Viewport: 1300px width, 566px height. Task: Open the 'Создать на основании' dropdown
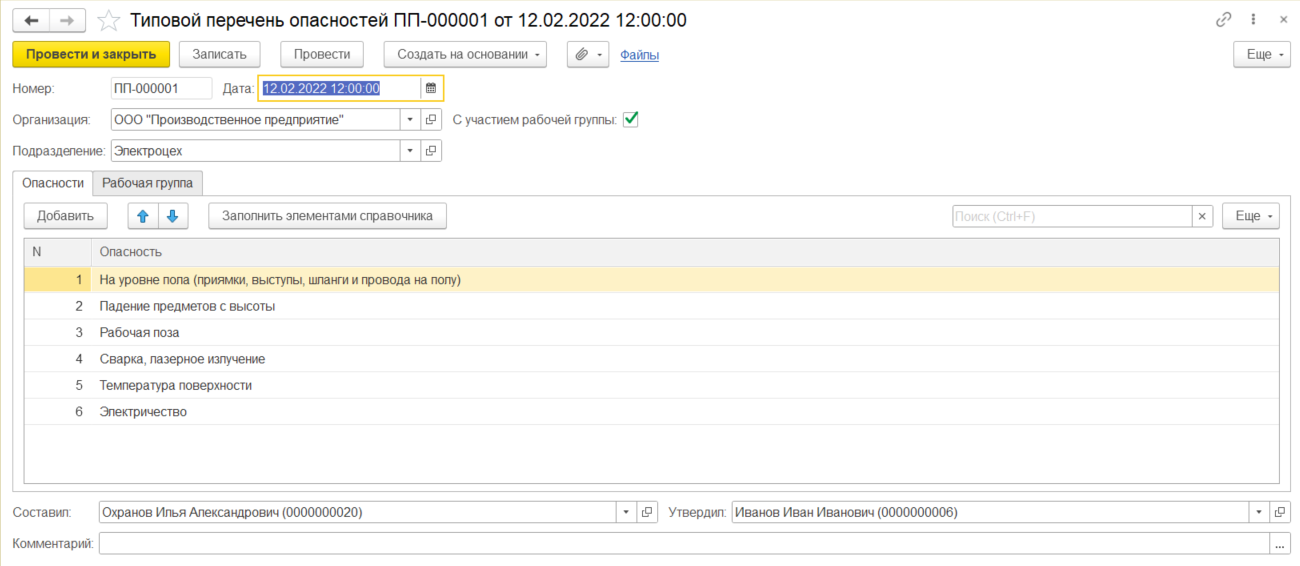click(465, 55)
